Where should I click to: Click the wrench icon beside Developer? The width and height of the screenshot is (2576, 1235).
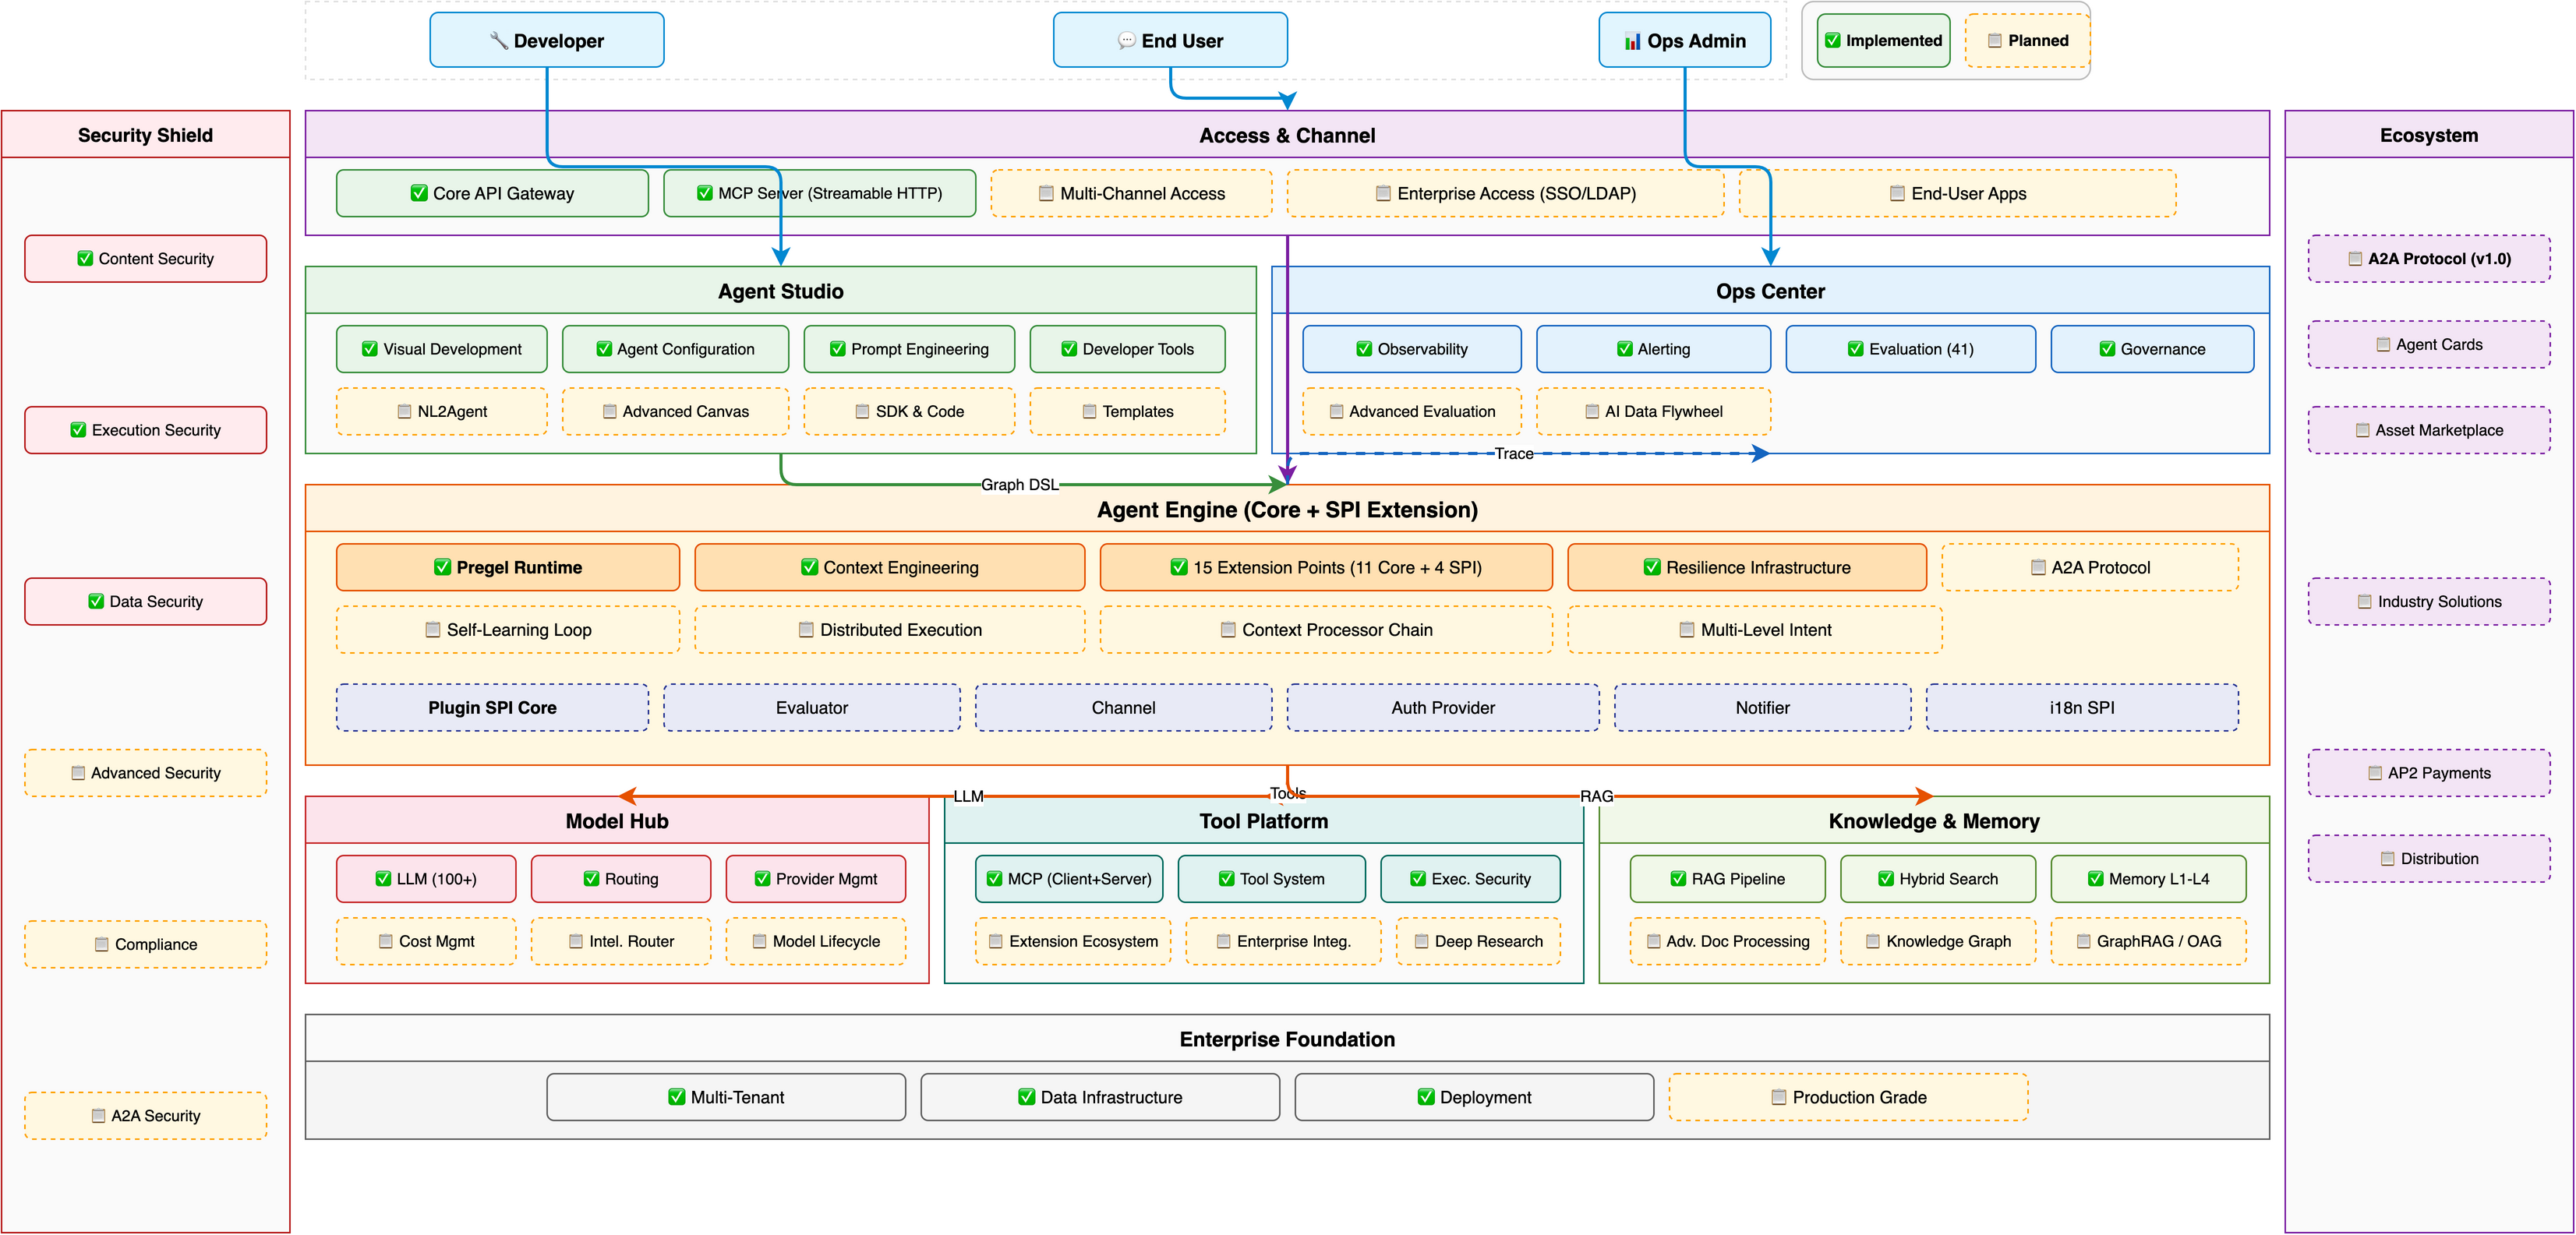tap(499, 41)
